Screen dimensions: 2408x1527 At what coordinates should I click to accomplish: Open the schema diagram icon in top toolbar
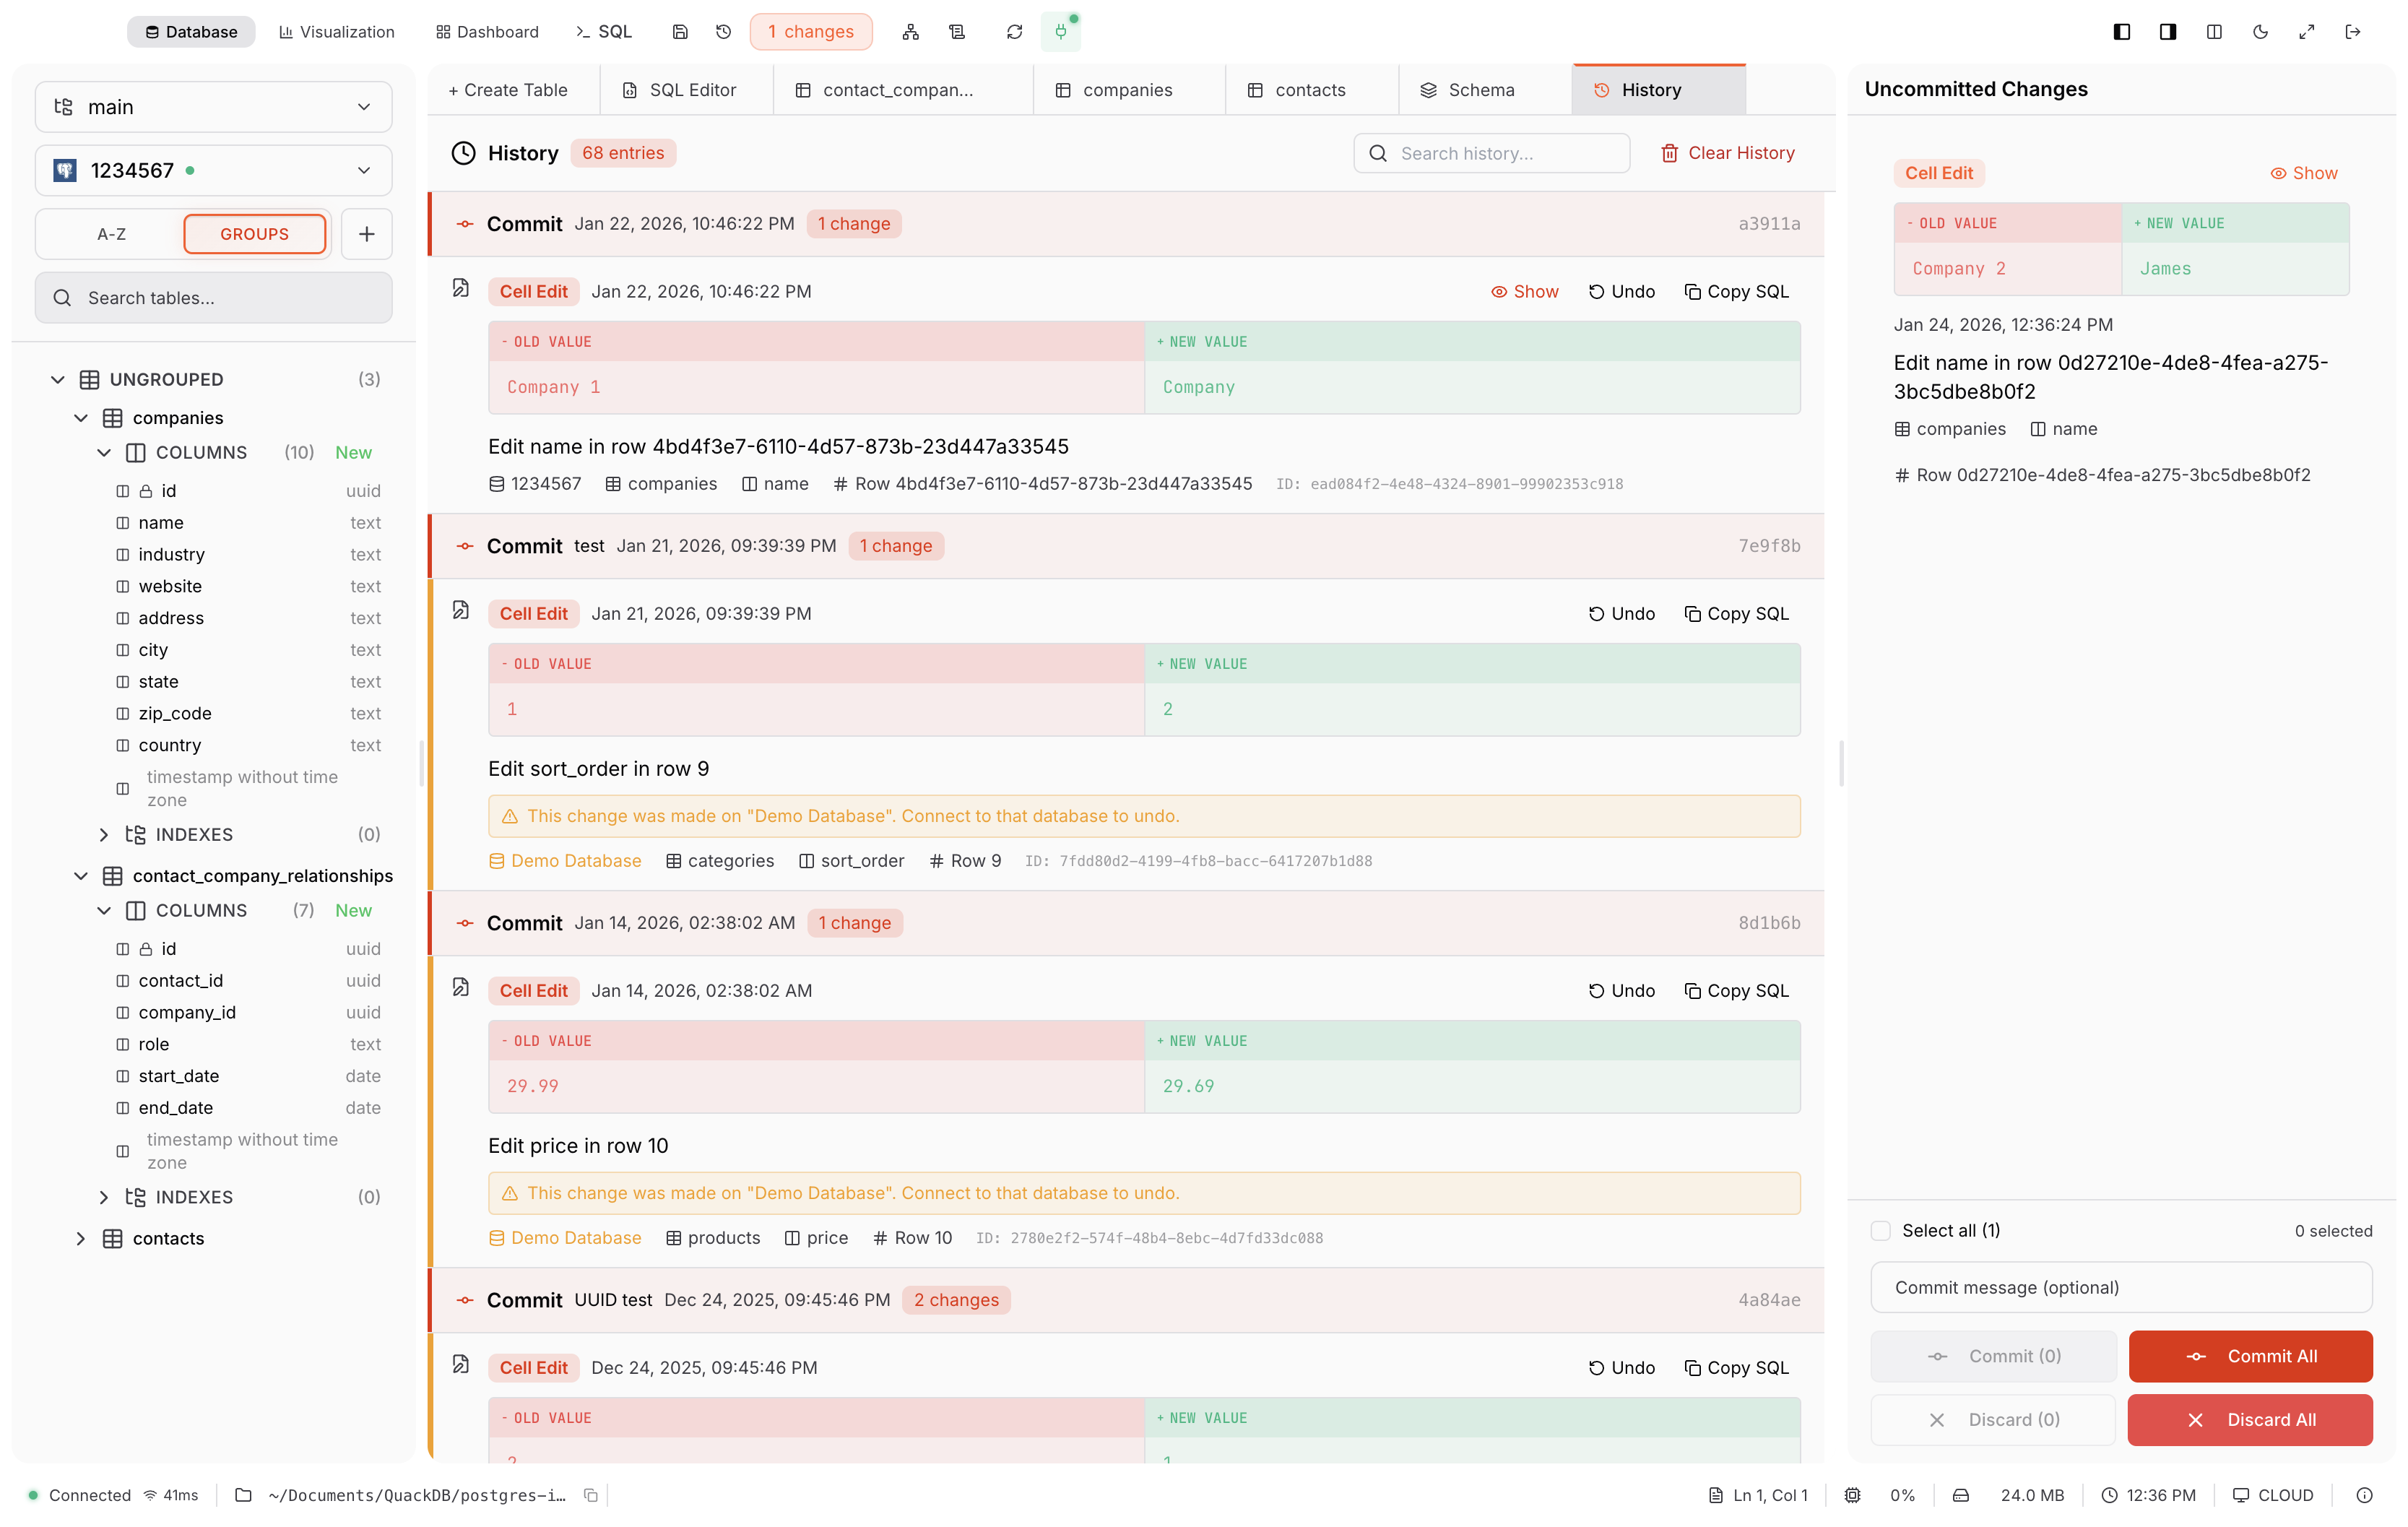(910, 32)
